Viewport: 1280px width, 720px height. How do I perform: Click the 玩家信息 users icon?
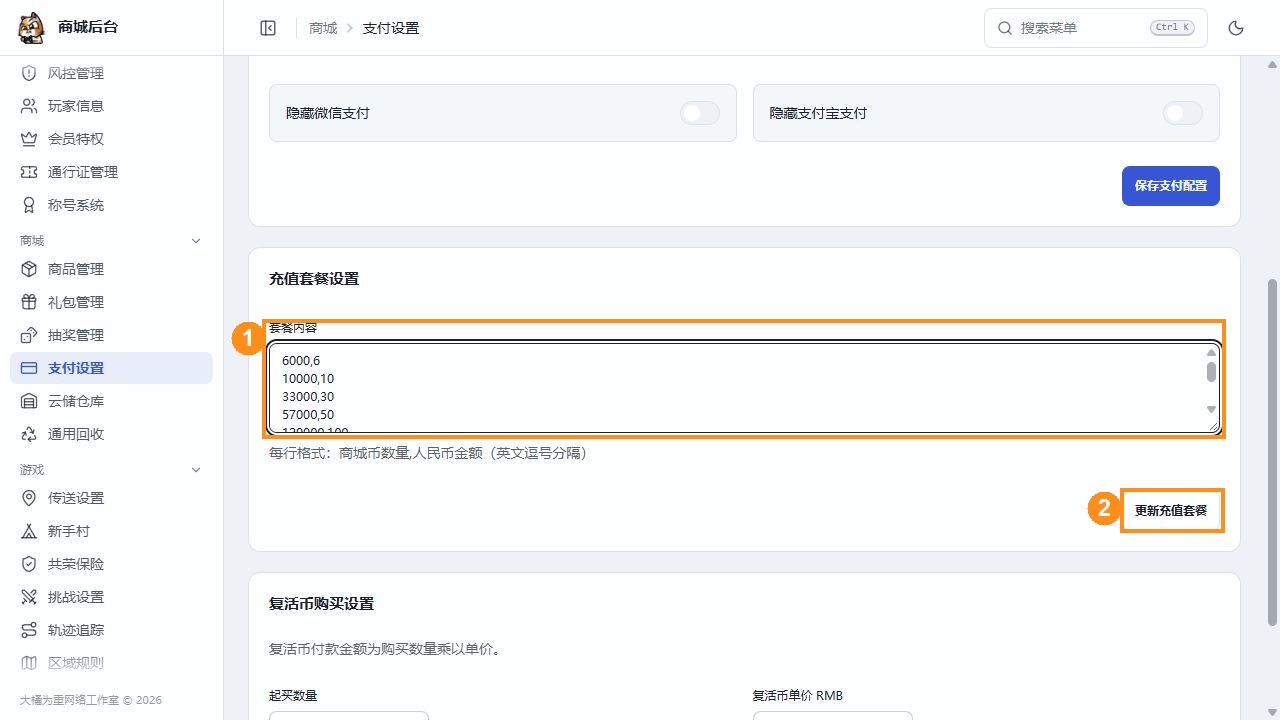point(29,106)
